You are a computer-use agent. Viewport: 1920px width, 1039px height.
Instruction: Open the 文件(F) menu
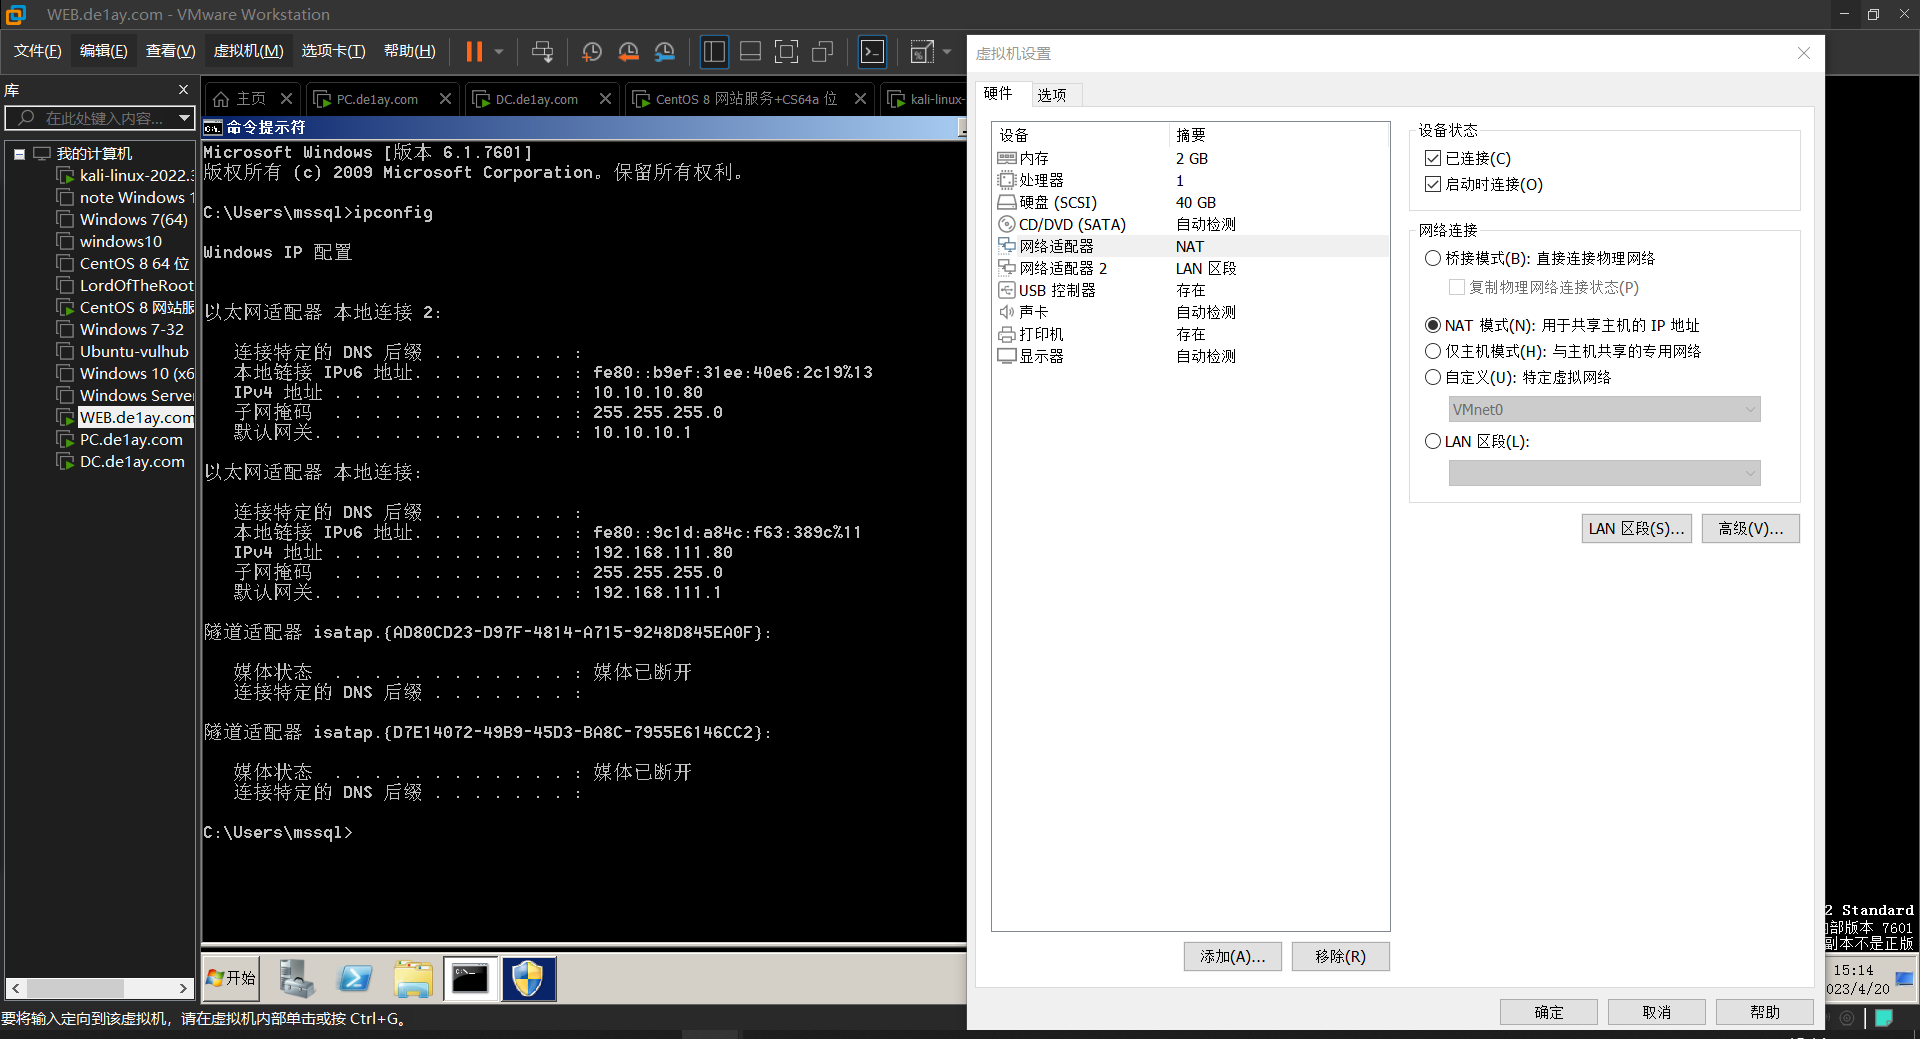[37, 50]
